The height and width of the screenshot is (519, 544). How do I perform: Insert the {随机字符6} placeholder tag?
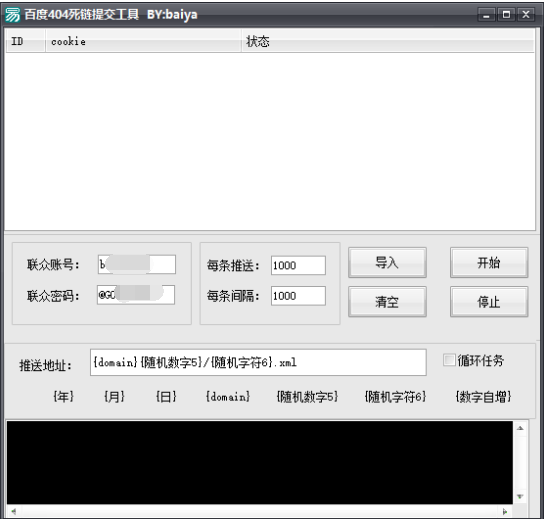pyautogui.click(x=395, y=396)
